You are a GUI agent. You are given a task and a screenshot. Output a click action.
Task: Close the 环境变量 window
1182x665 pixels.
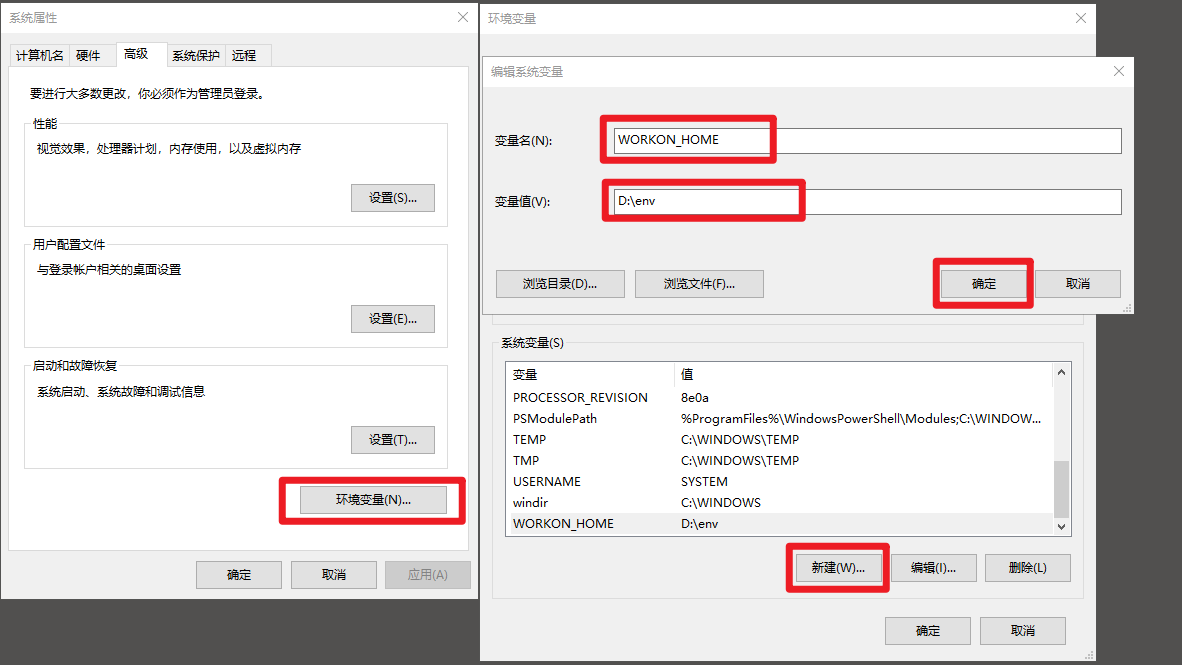[x=1080, y=18]
